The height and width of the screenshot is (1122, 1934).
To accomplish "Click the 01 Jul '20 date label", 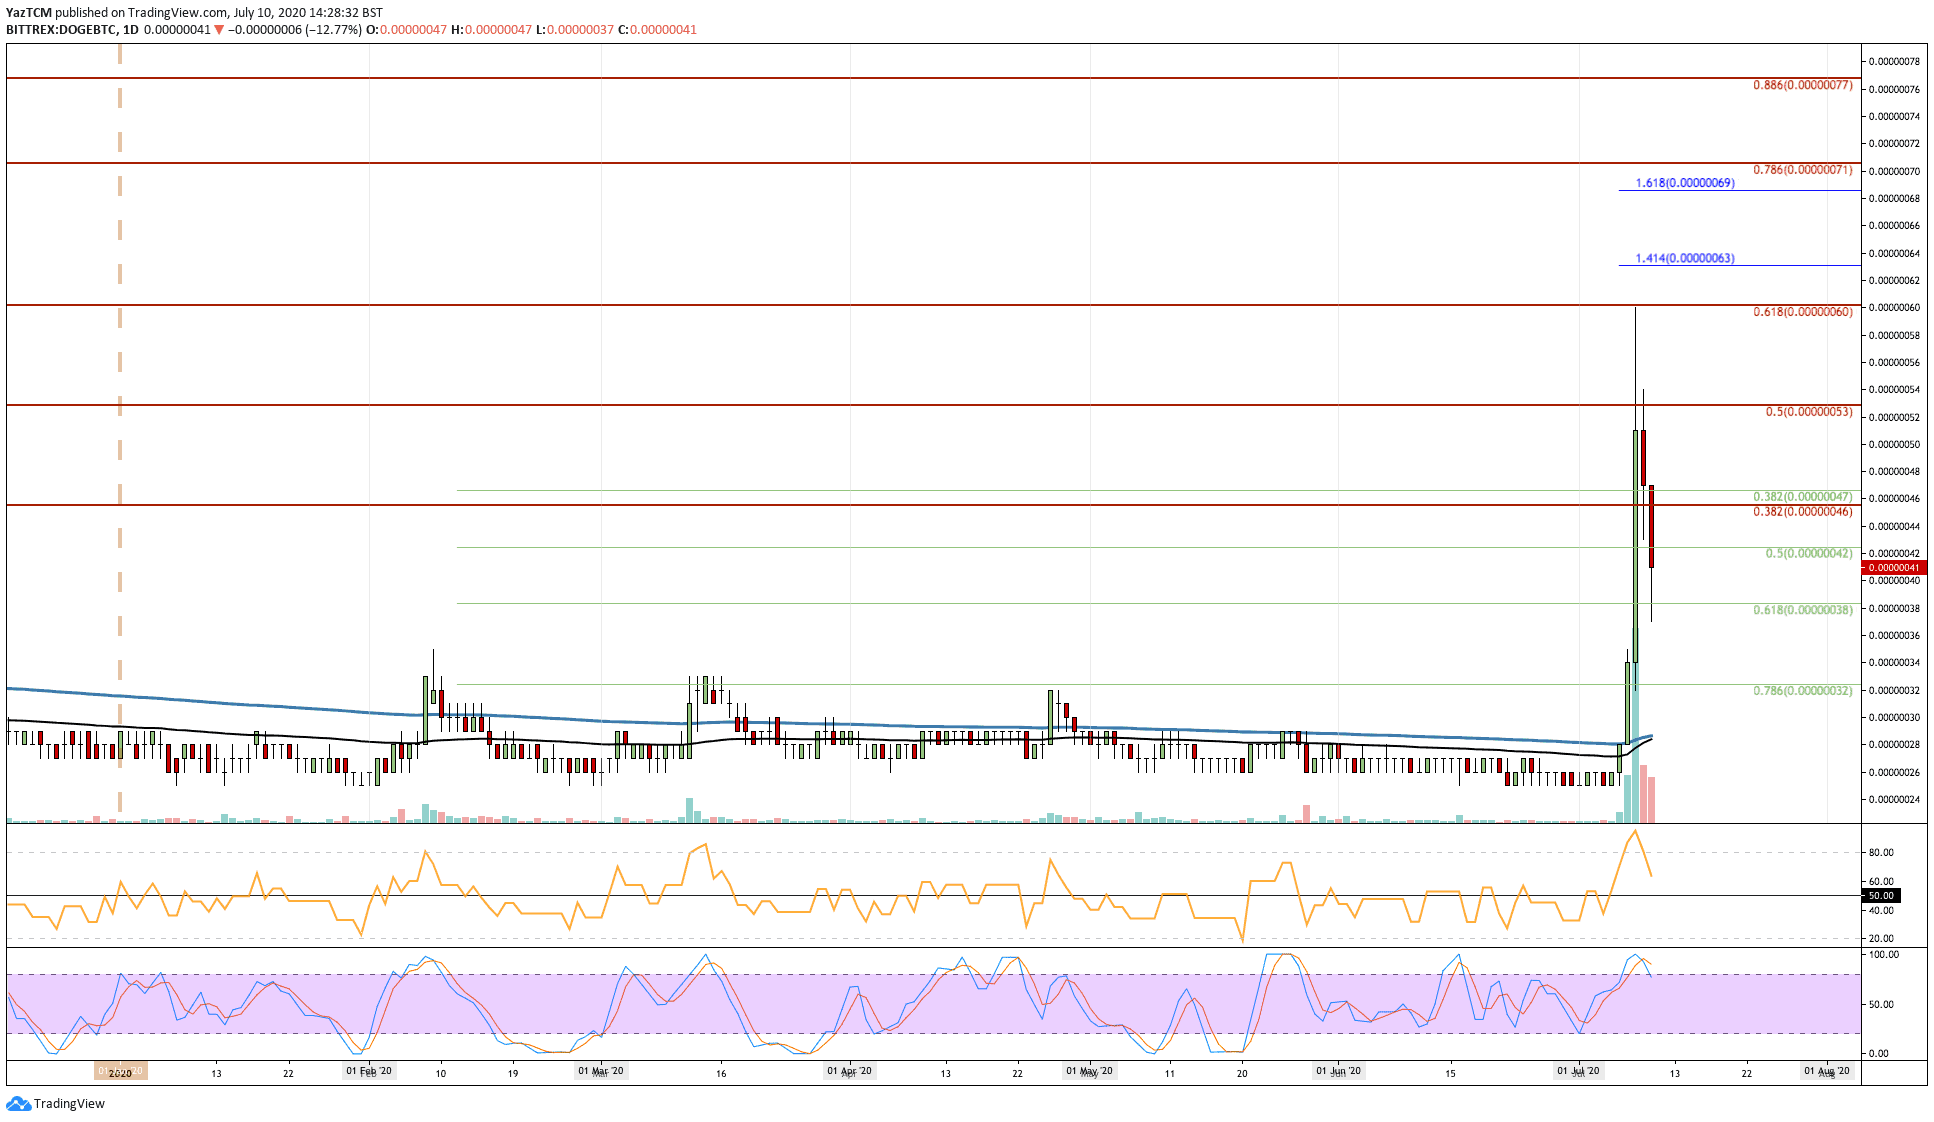I will coord(1579,1072).
